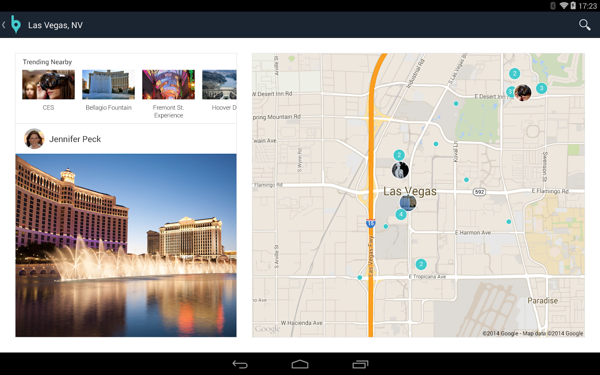Viewport: 600px width, 375px height.
Task: Open the blue building photo marker
Action: (408, 203)
